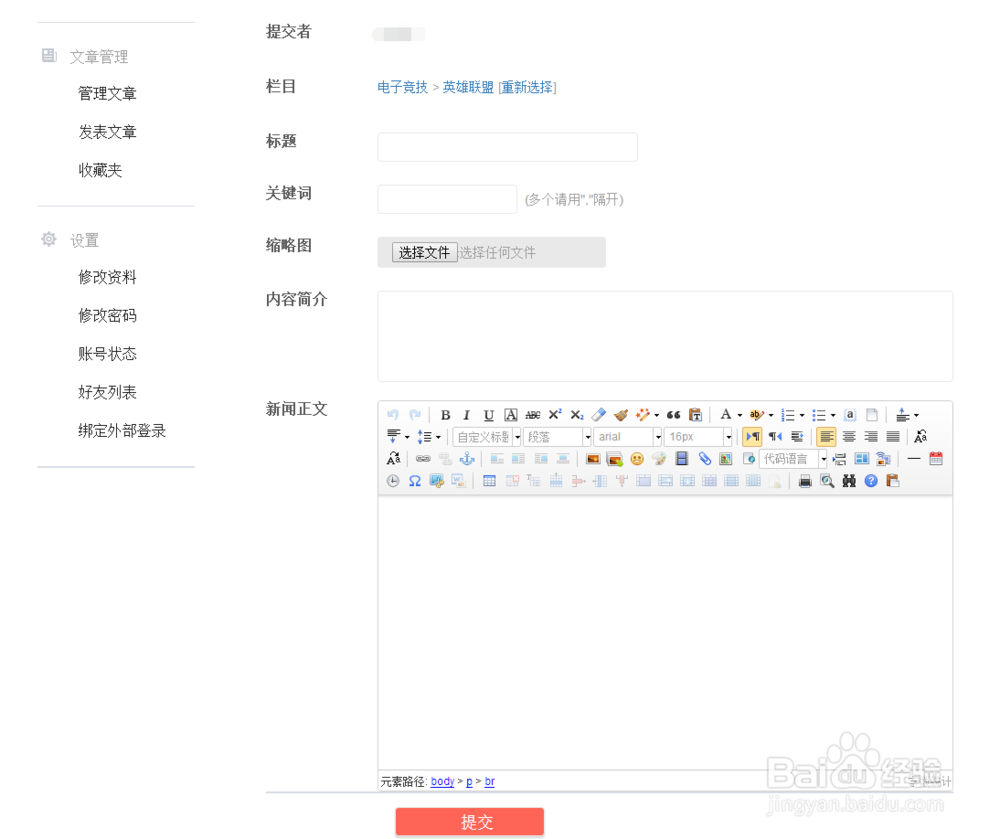Open the arial font family dropdown
Image resolution: width=1000 pixels, height=839 pixels.
pos(627,436)
